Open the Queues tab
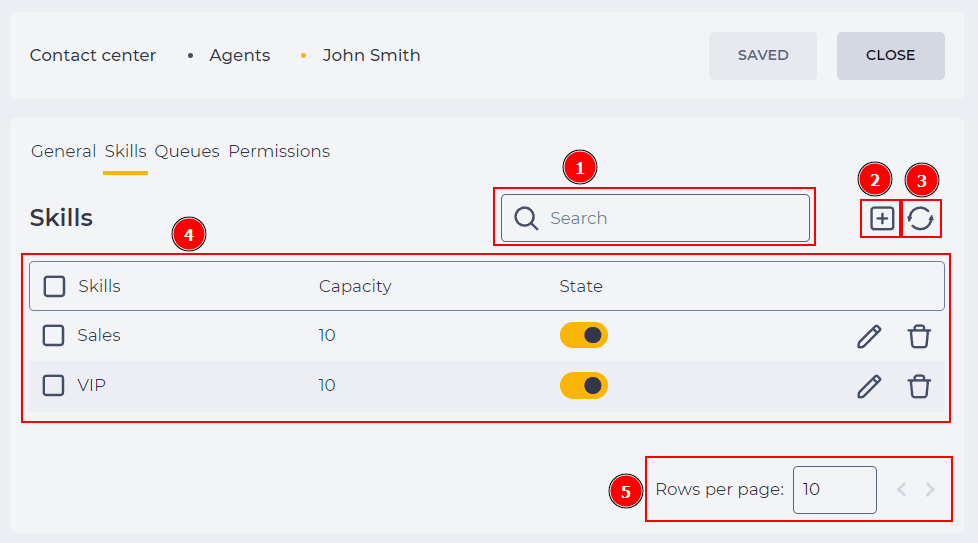Screen dimensions: 978x543 pyautogui.click(x=187, y=151)
